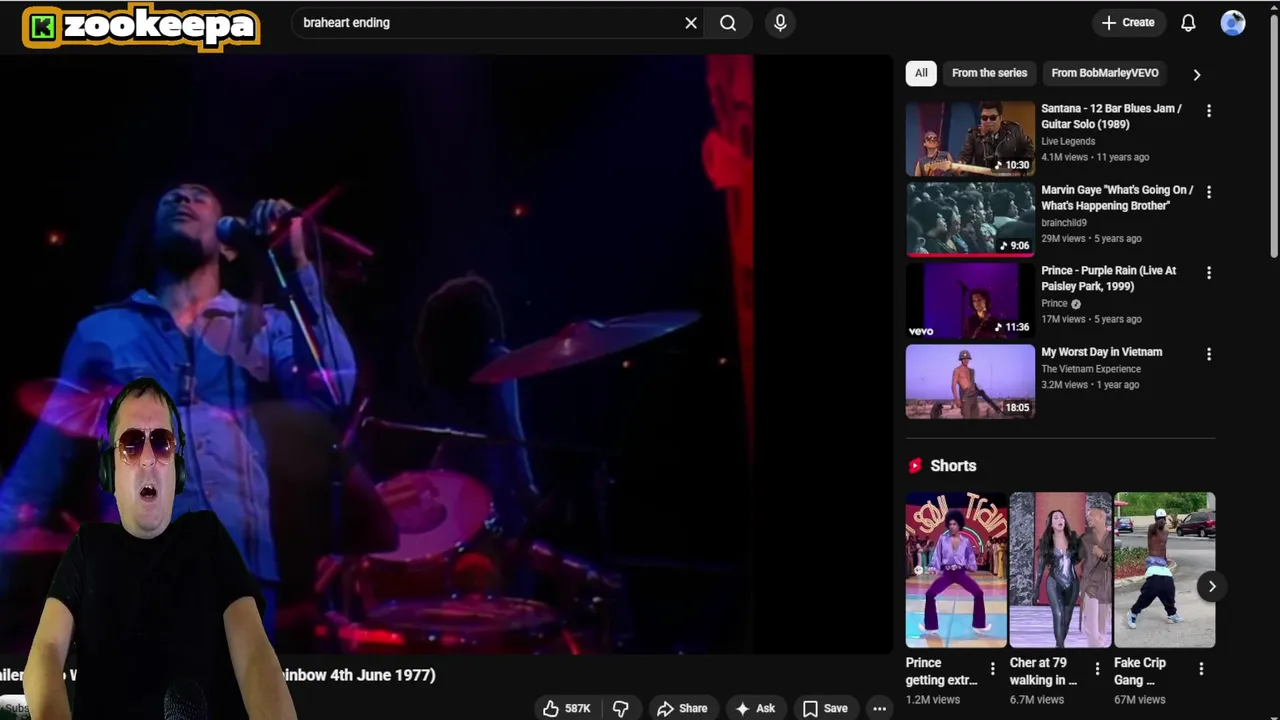The height and width of the screenshot is (720, 1280).
Task: Open the Cher at 79 walking short title
Action: click(1044, 671)
